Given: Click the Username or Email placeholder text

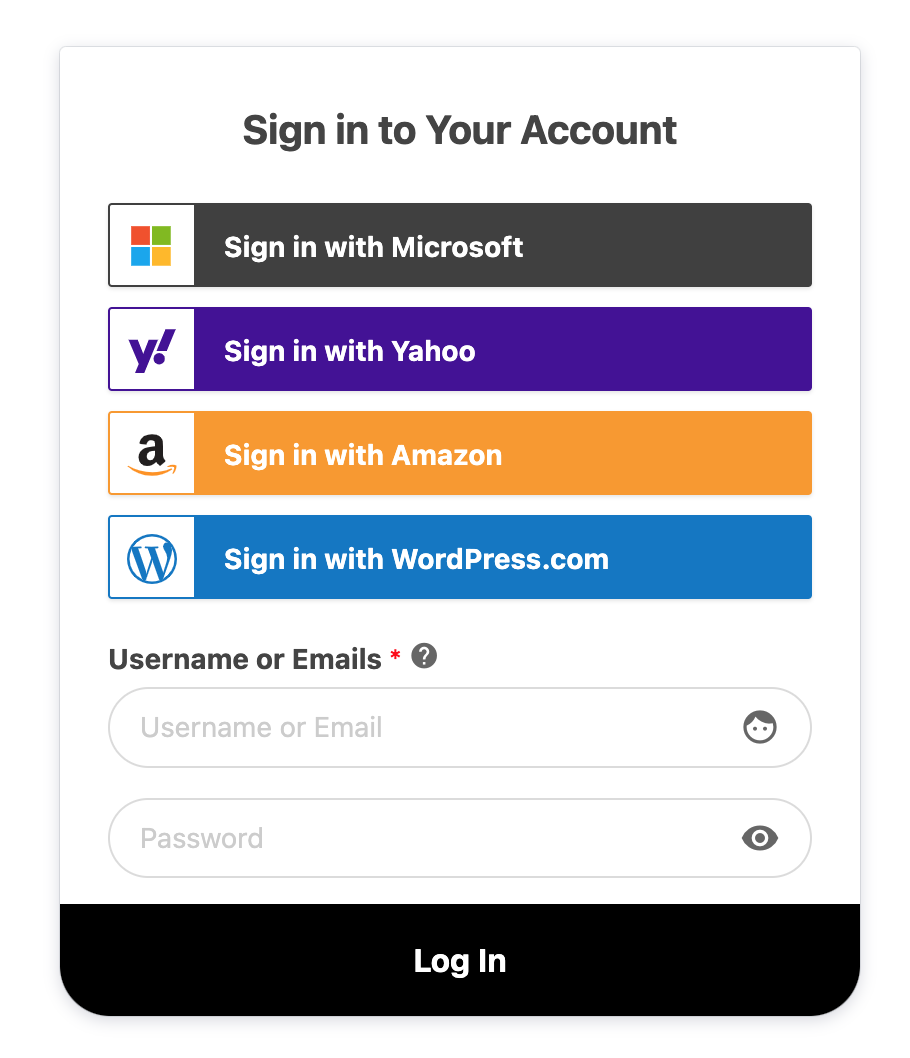Looking at the screenshot, I should pos(261,727).
